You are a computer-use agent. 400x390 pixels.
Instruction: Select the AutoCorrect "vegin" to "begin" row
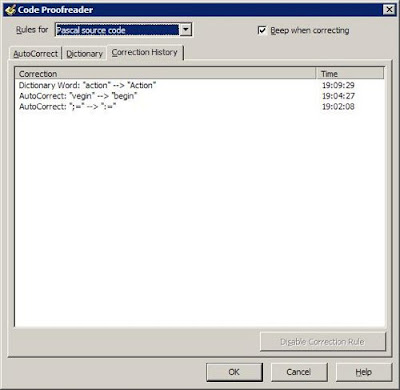pos(200,96)
